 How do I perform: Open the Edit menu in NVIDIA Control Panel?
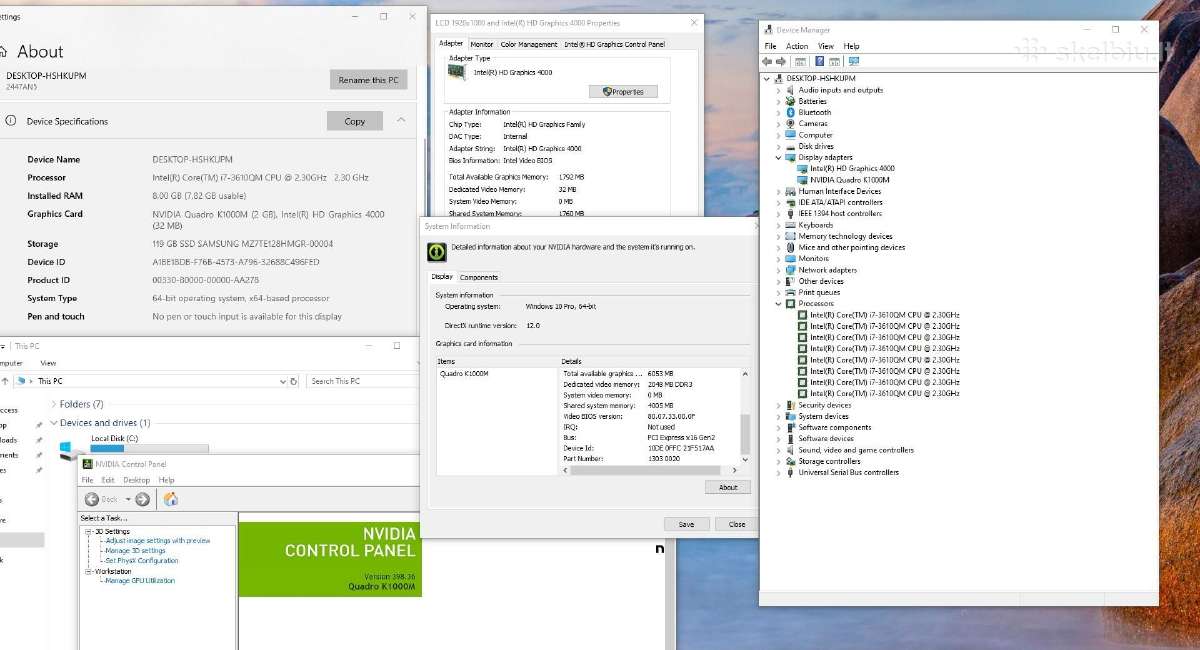(x=108, y=480)
